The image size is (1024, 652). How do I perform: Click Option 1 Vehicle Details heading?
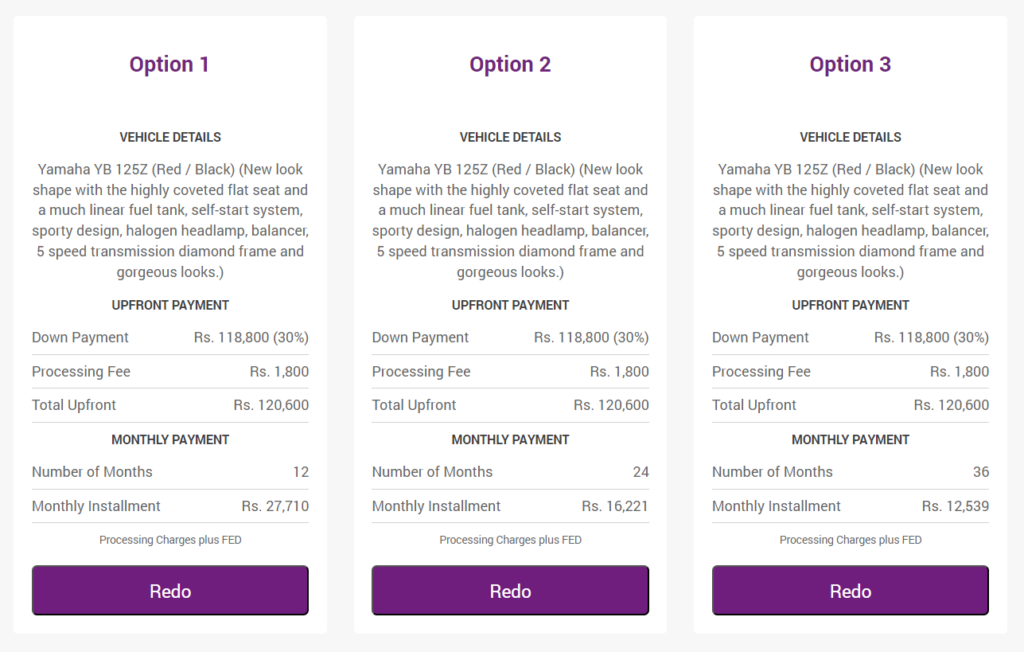[x=170, y=137]
